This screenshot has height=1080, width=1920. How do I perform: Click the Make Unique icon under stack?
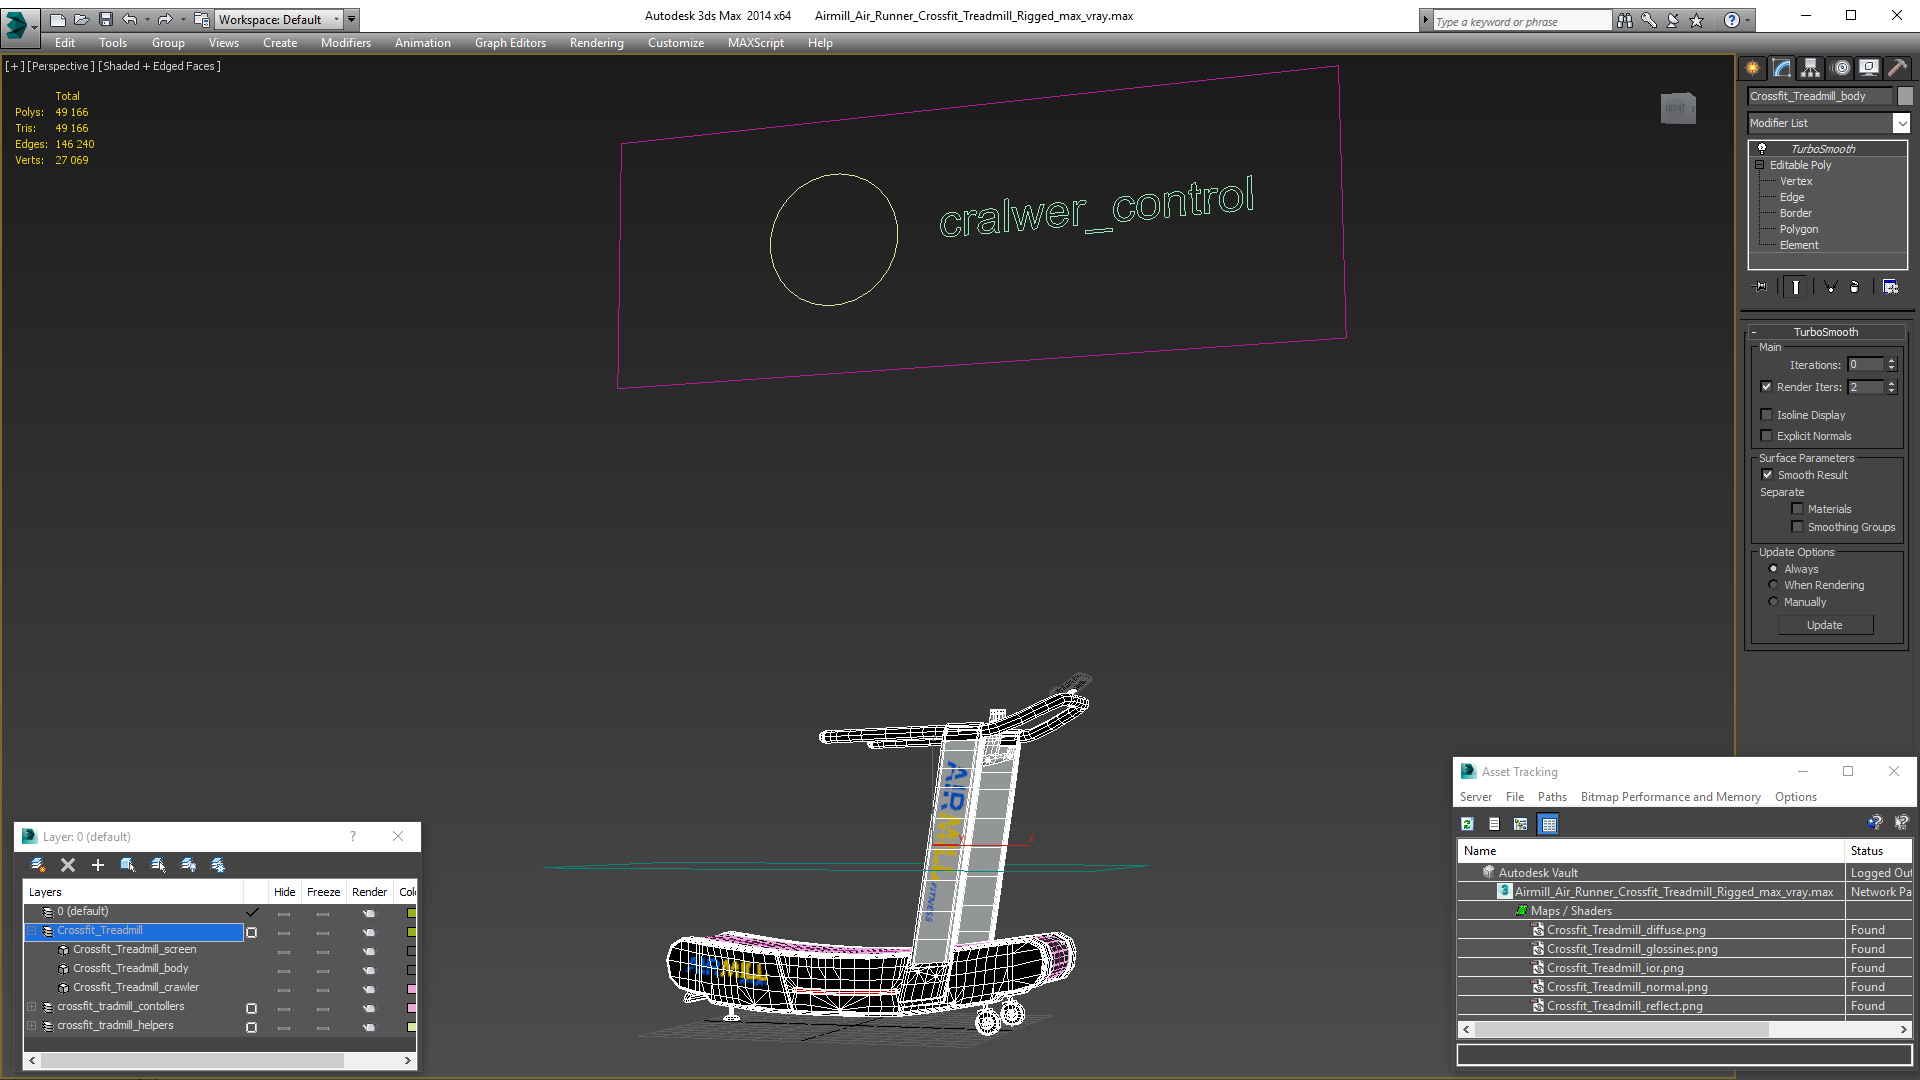click(1830, 287)
